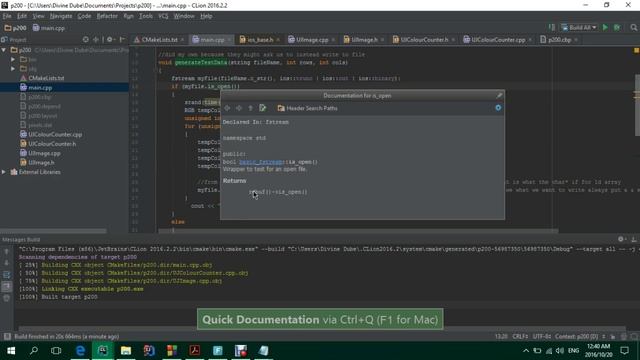Click Previous Message up arrow in Messages panel
The image size is (640, 360).
(7, 251)
